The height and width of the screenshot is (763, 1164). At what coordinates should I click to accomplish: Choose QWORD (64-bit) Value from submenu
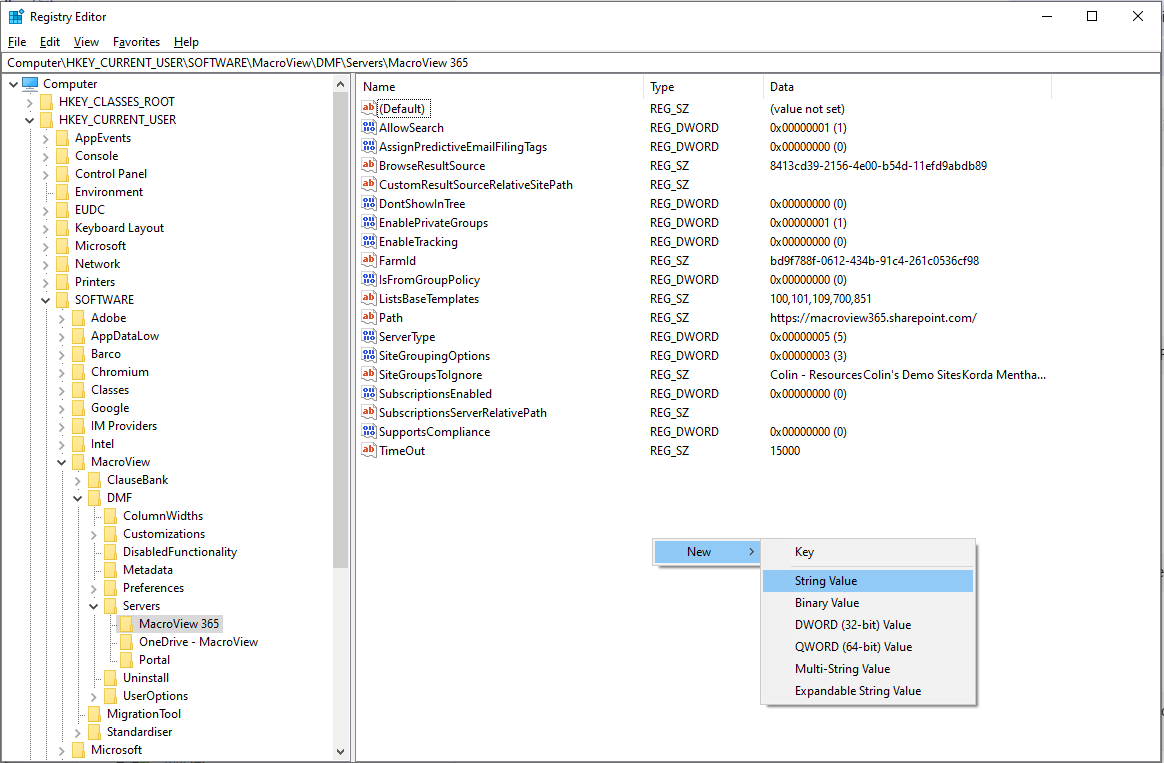[868, 646]
